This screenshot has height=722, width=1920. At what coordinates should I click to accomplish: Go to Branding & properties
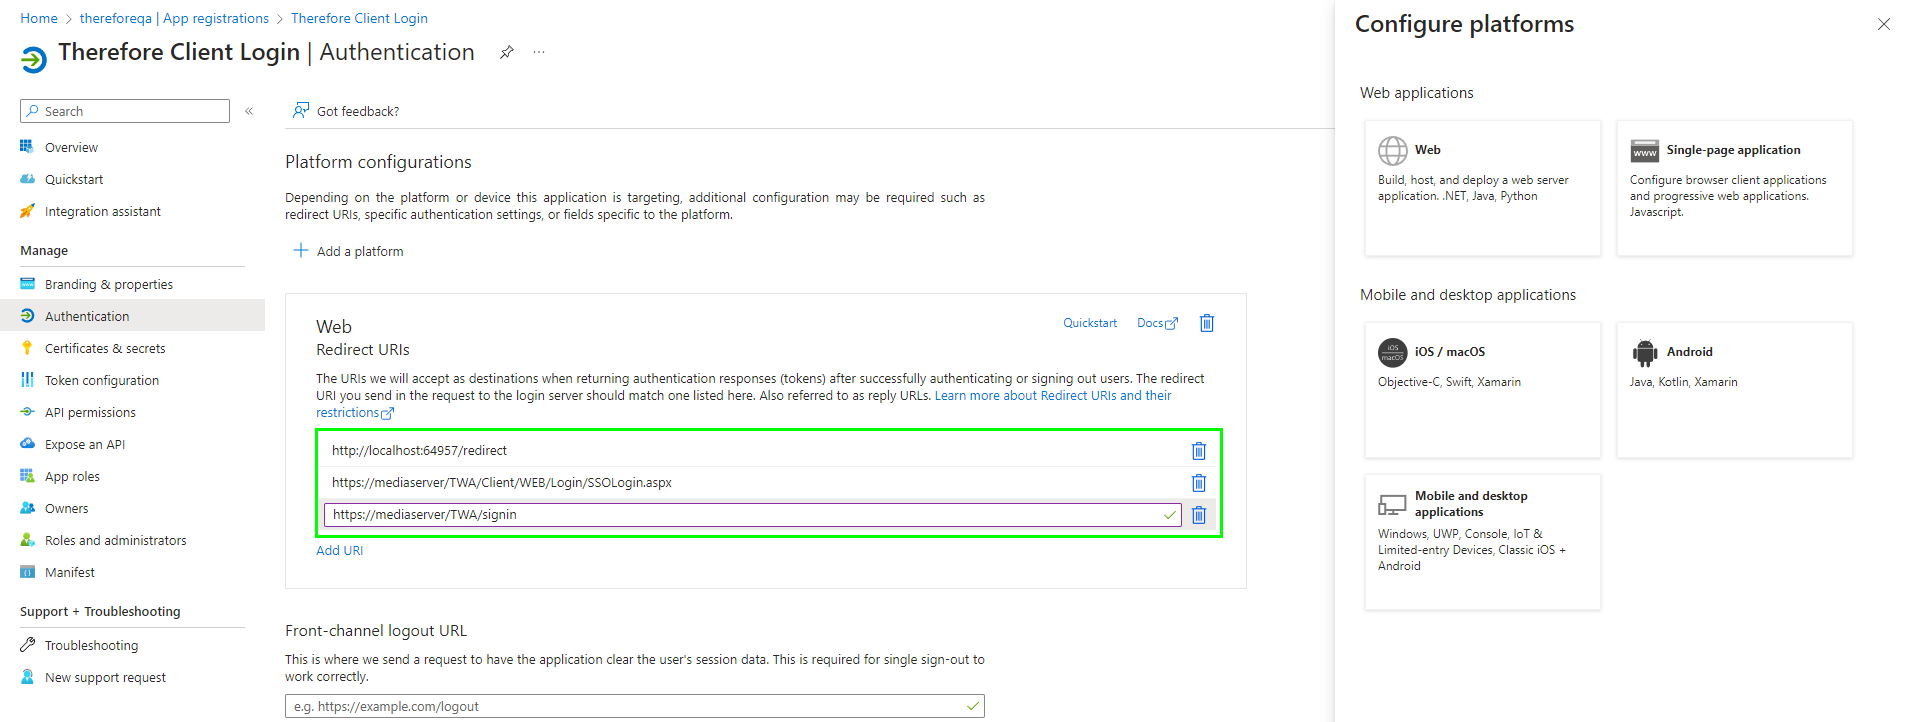coord(109,284)
